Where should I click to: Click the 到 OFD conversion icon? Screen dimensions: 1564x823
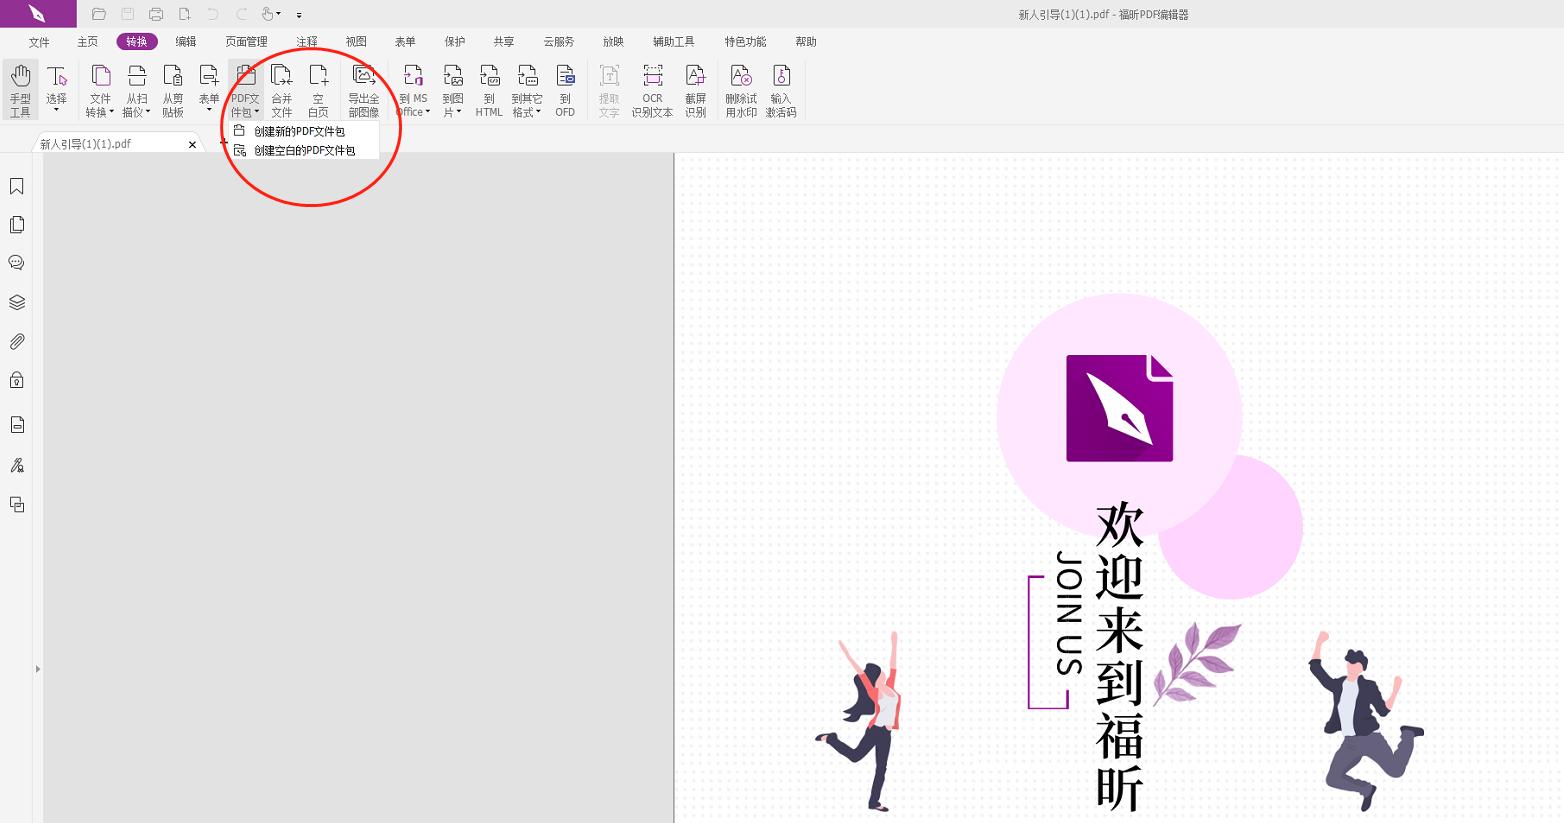pos(565,88)
